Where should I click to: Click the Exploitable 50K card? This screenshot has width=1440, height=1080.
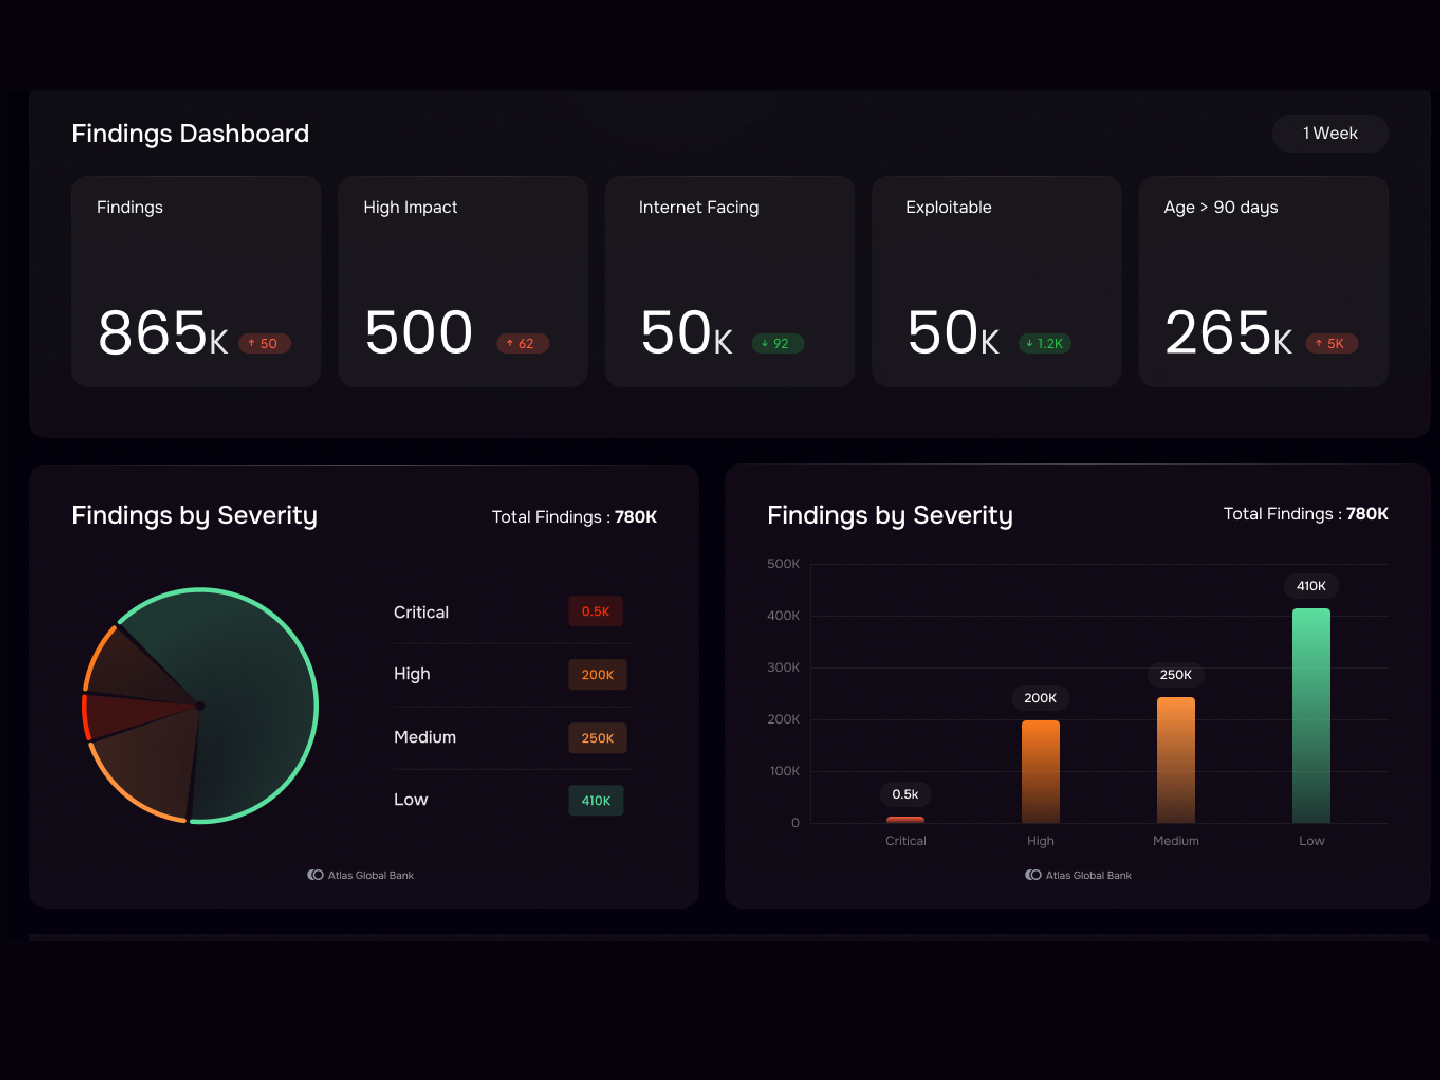[x=996, y=281]
